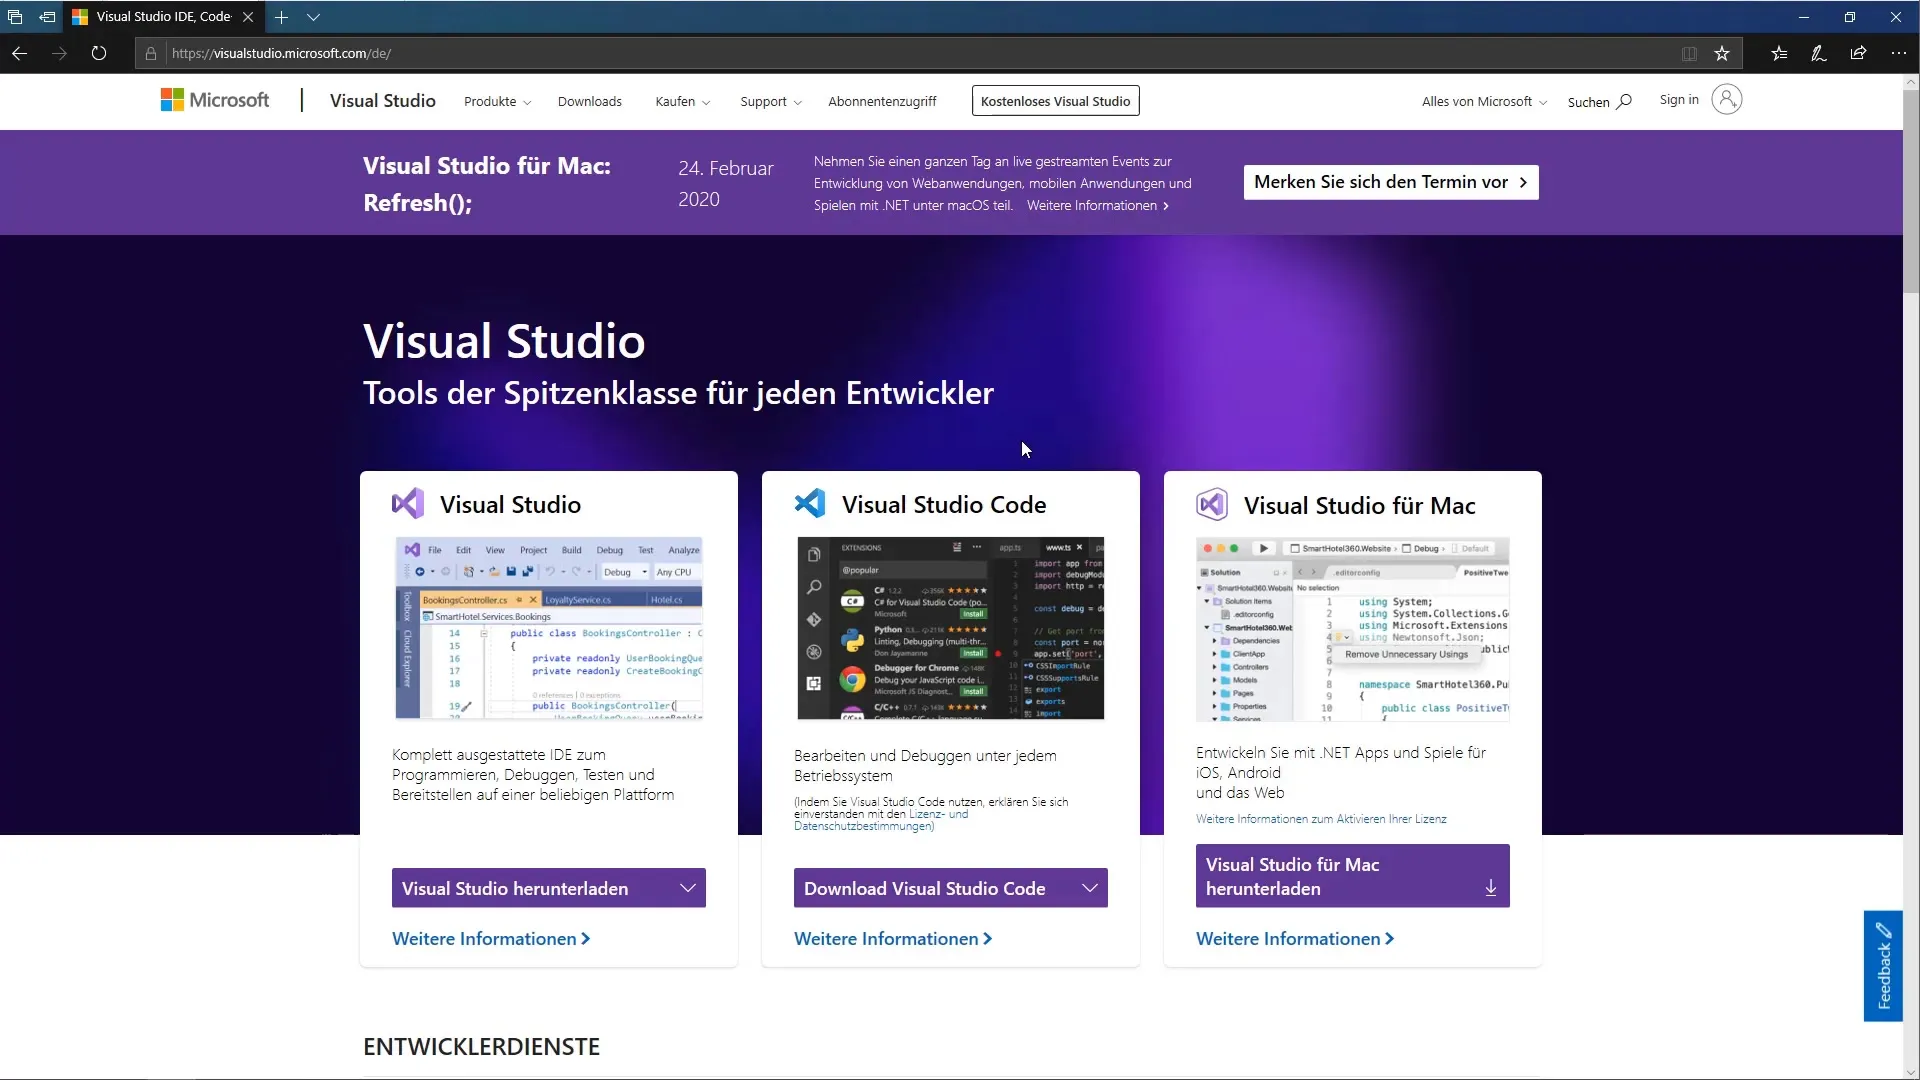Screen dimensions: 1920x1080
Task: Open Weitere Informationen under Visual Studio Code
Action: [x=893, y=939]
